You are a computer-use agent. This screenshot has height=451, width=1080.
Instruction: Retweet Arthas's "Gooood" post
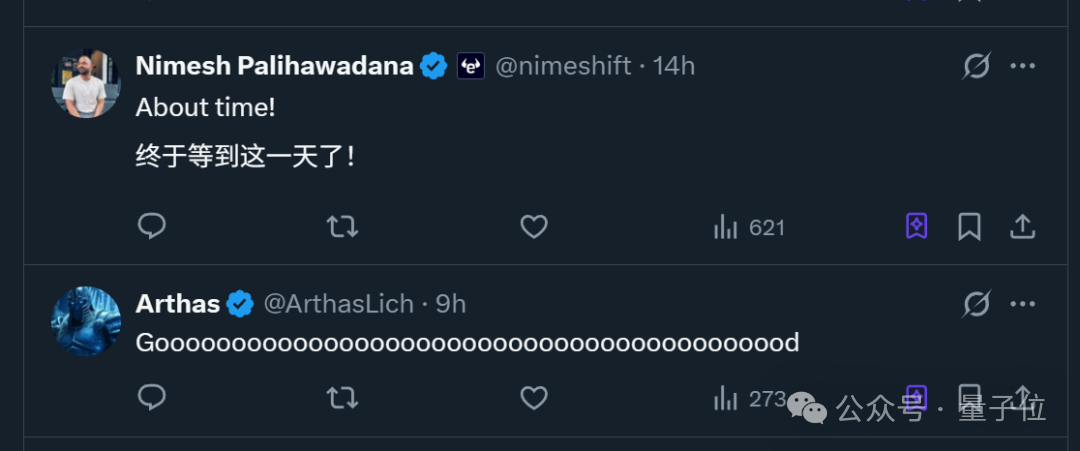(342, 398)
